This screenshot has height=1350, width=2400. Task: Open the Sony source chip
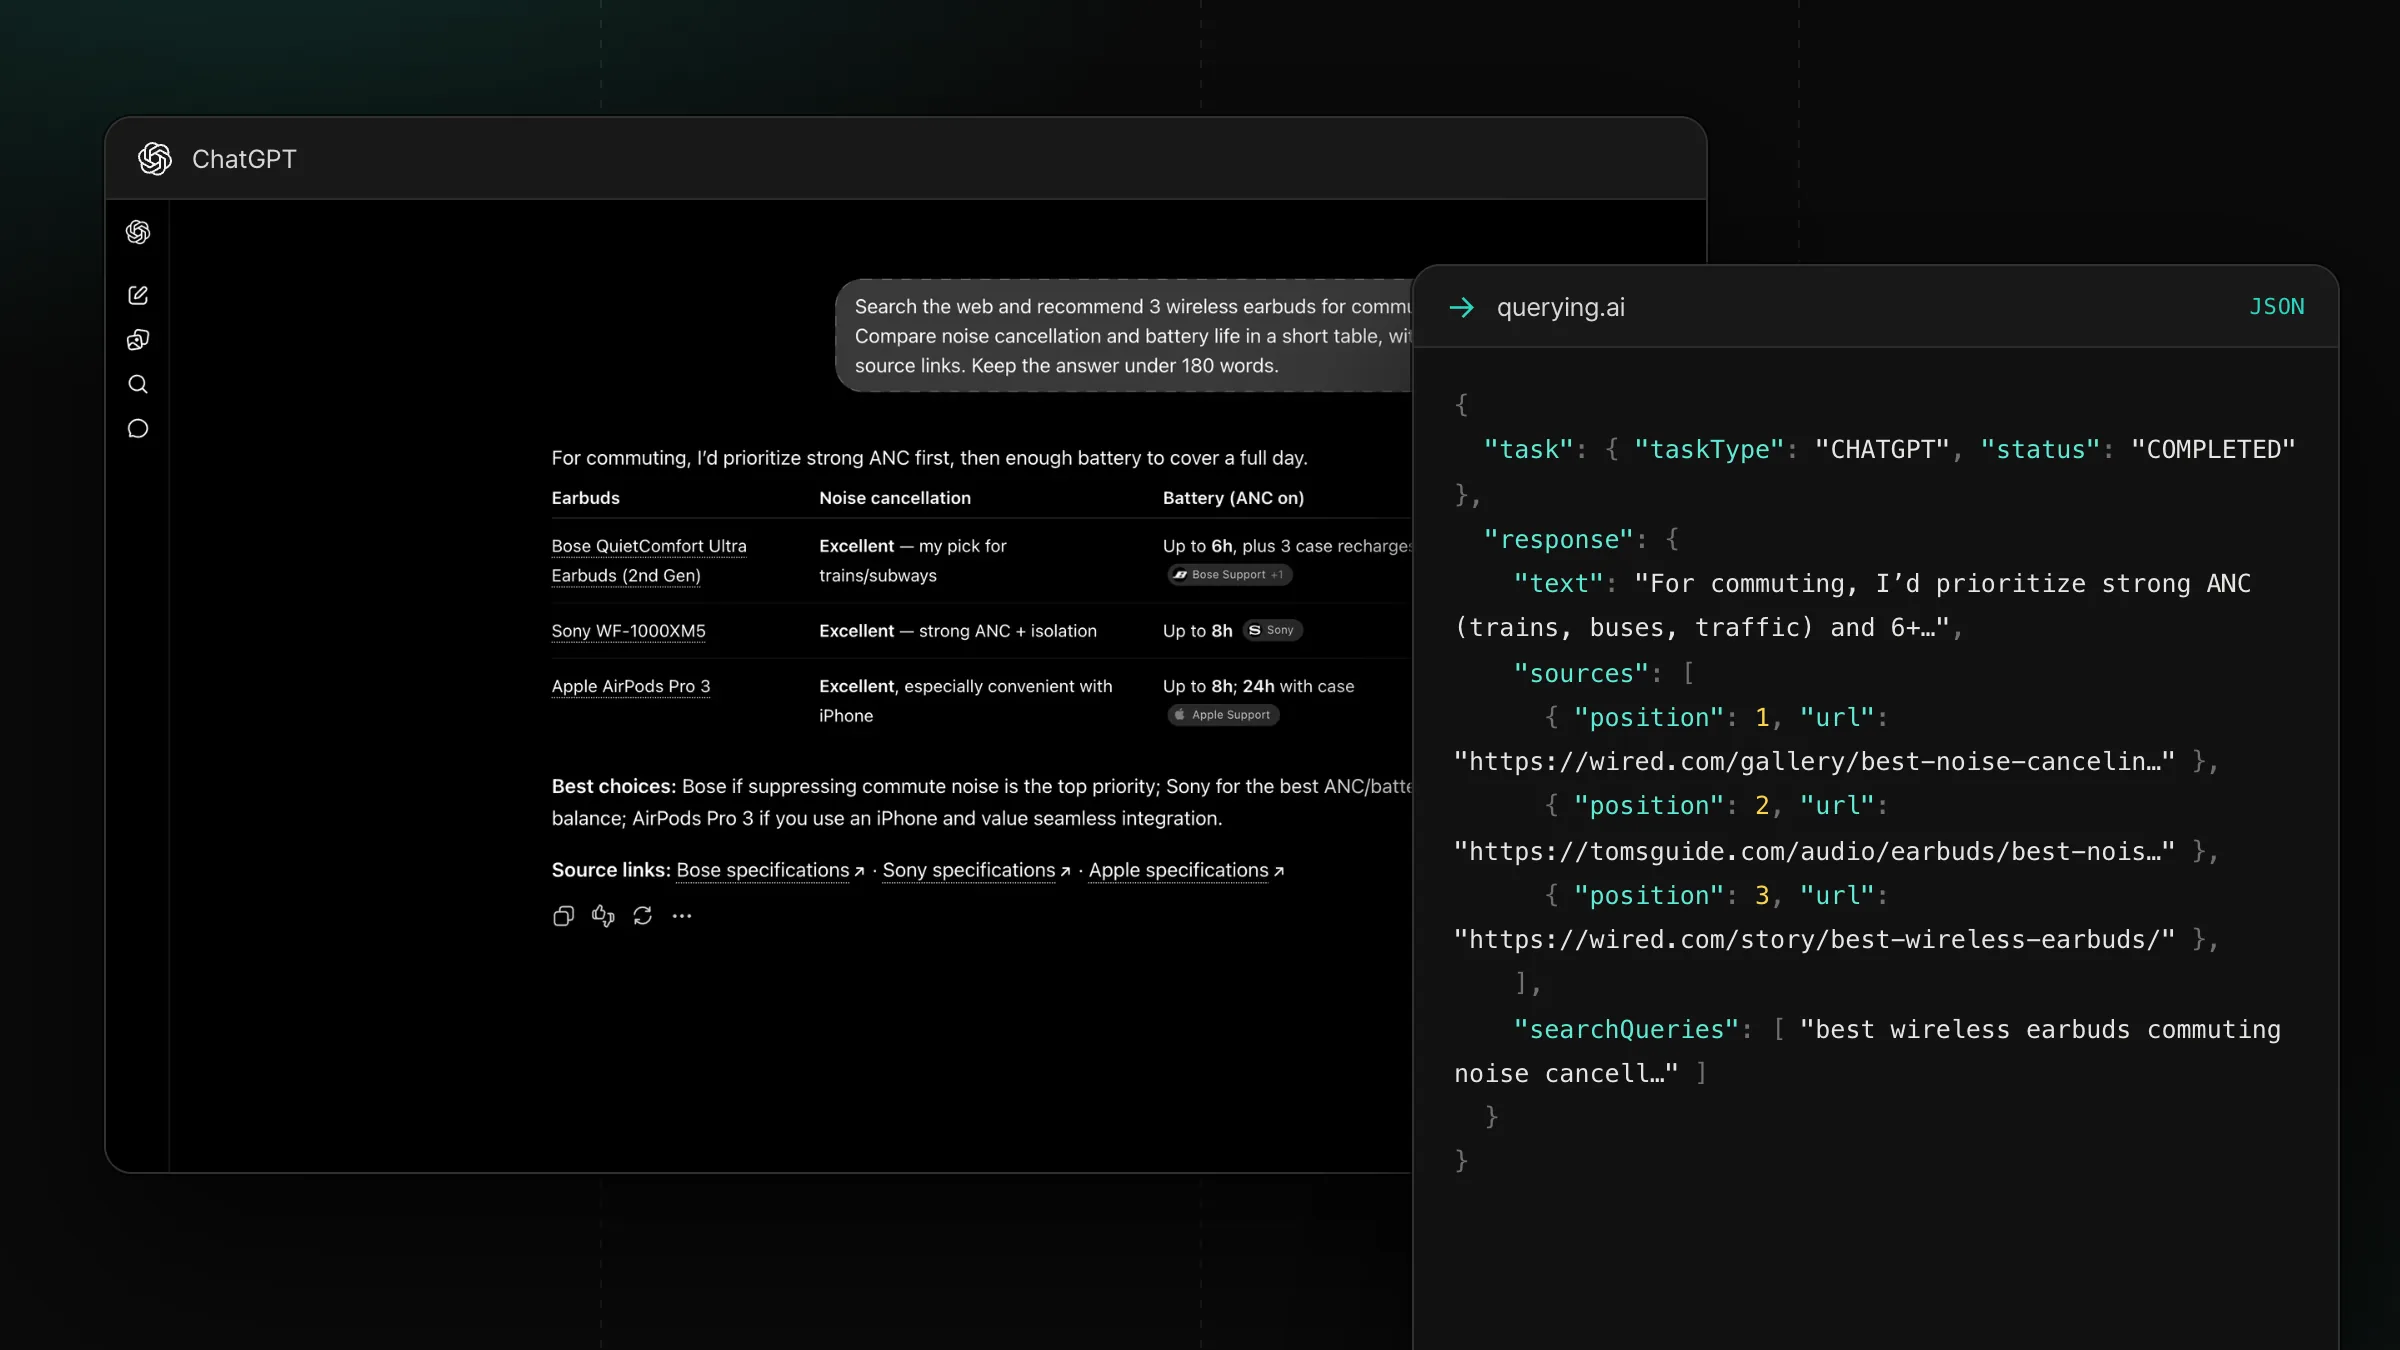tap(1272, 630)
